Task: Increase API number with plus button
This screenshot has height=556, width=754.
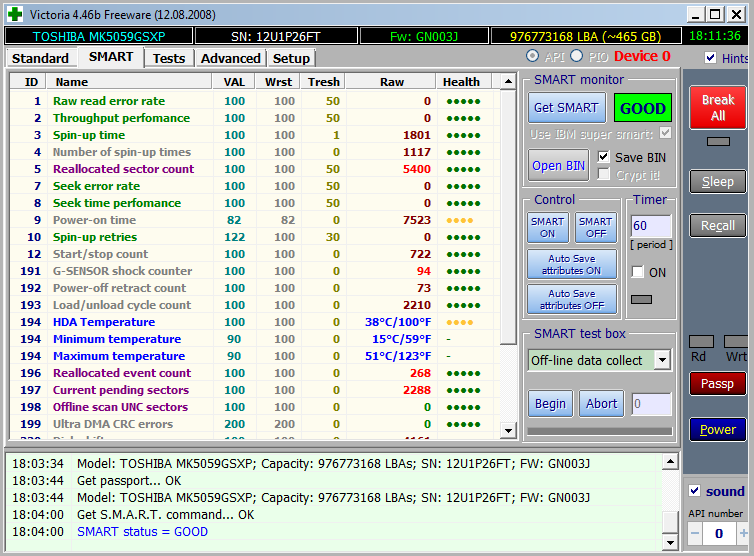Action: pos(742,535)
